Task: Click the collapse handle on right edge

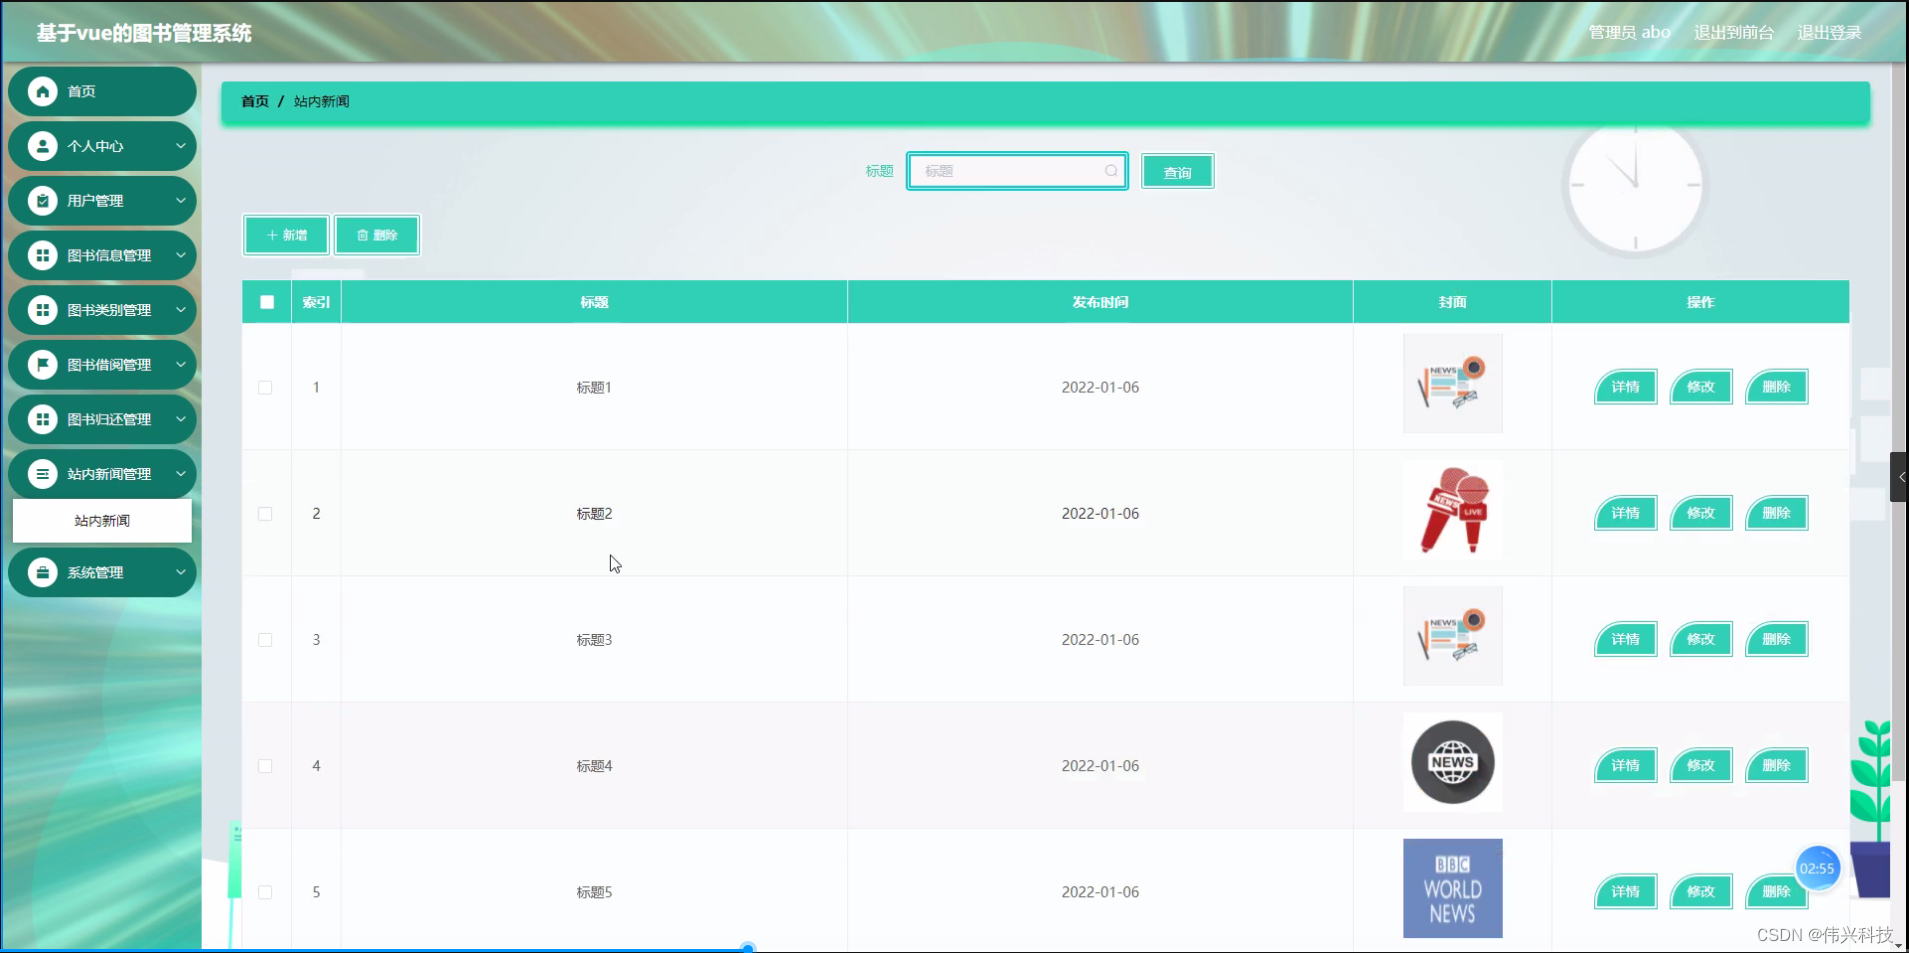Action: pos(1901,477)
